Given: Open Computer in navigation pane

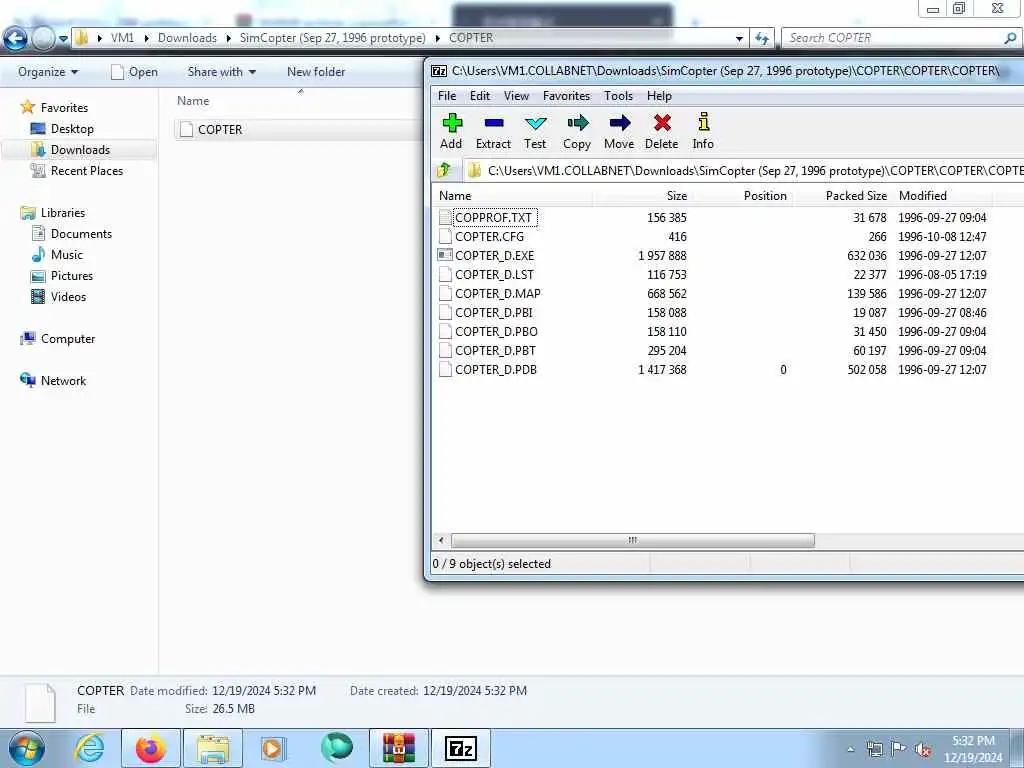Looking at the screenshot, I should (68, 338).
